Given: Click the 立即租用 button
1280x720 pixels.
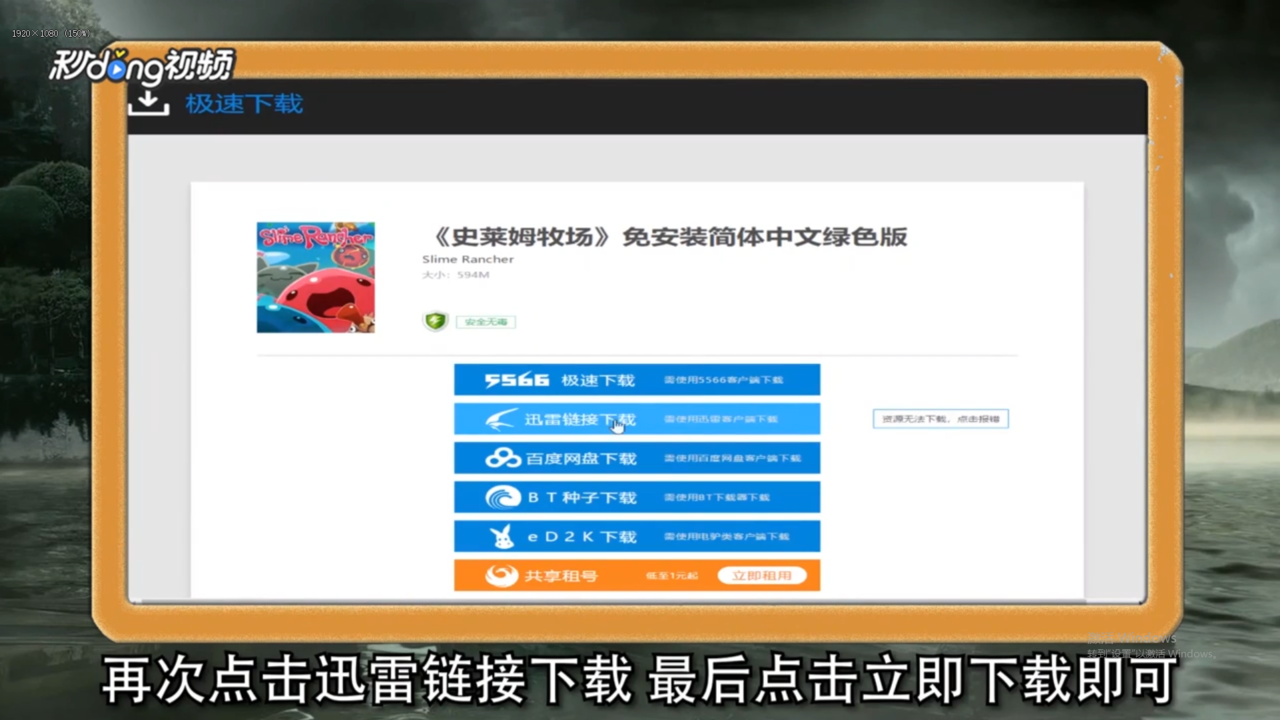Looking at the screenshot, I should point(761,576).
